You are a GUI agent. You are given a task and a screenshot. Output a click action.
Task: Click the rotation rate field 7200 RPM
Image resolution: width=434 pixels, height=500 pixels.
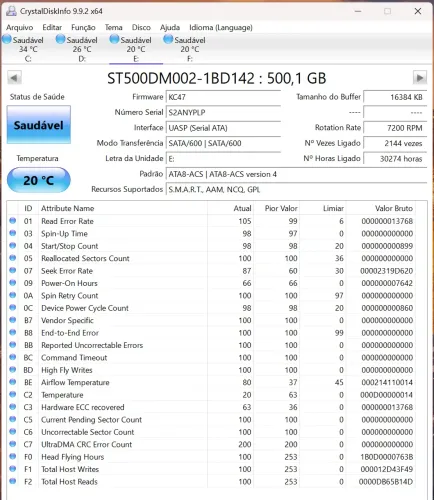(x=395, y=128)
